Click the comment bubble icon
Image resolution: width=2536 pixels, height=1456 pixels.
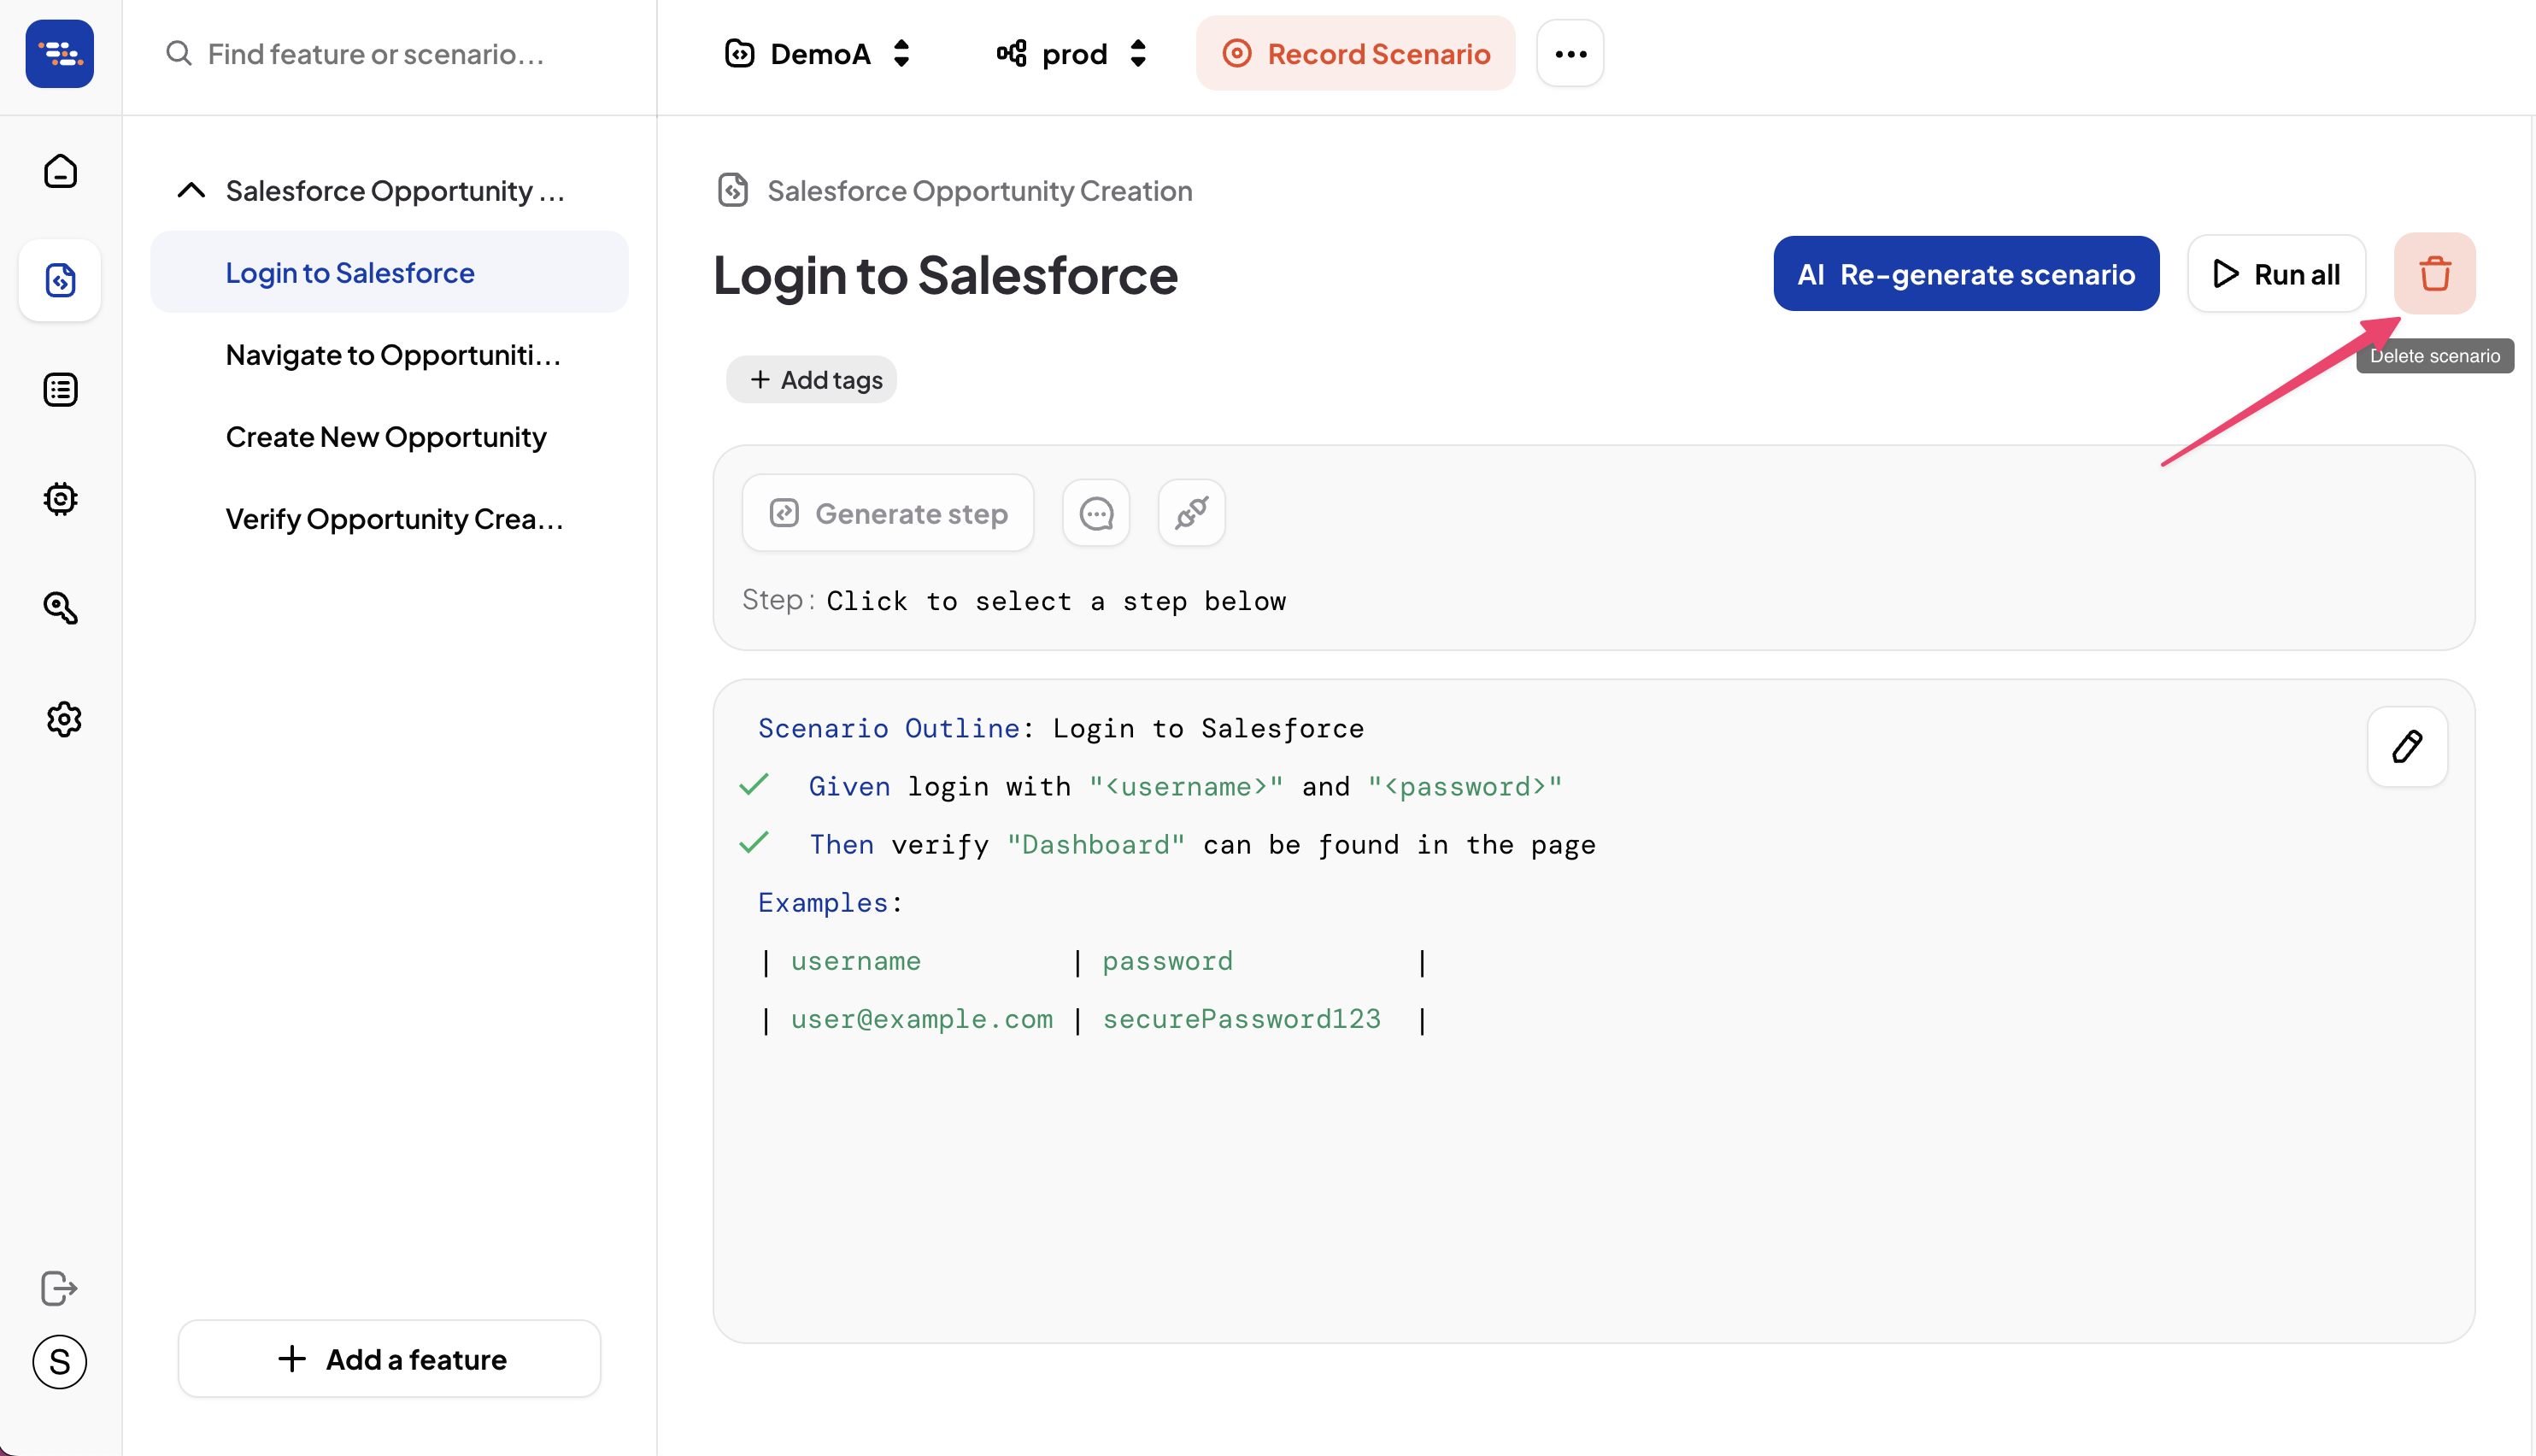(x=1095, y=514)
